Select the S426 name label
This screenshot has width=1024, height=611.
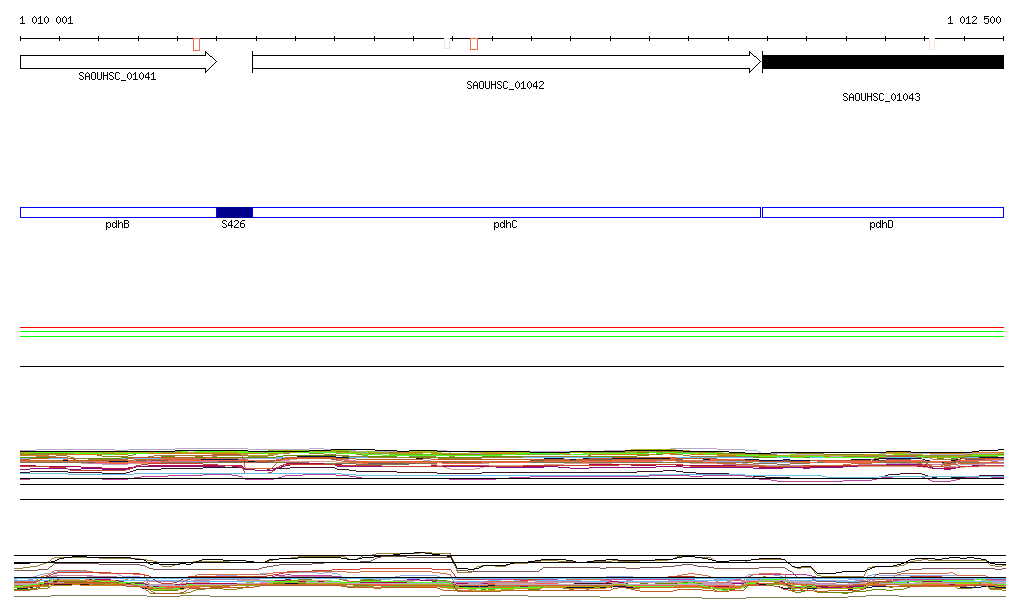(x=233, y=225)
